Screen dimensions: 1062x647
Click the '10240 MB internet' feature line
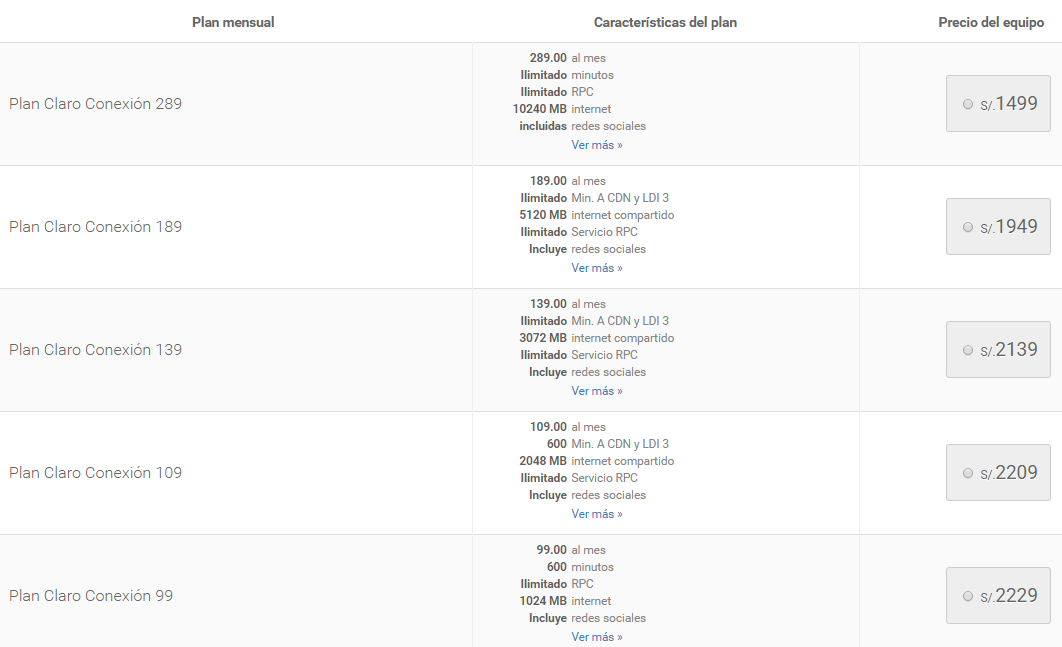point(561,109)
